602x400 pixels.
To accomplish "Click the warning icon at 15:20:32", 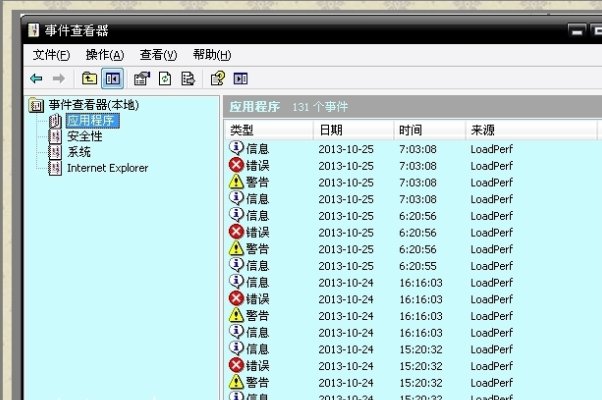I will pos(236,382).
